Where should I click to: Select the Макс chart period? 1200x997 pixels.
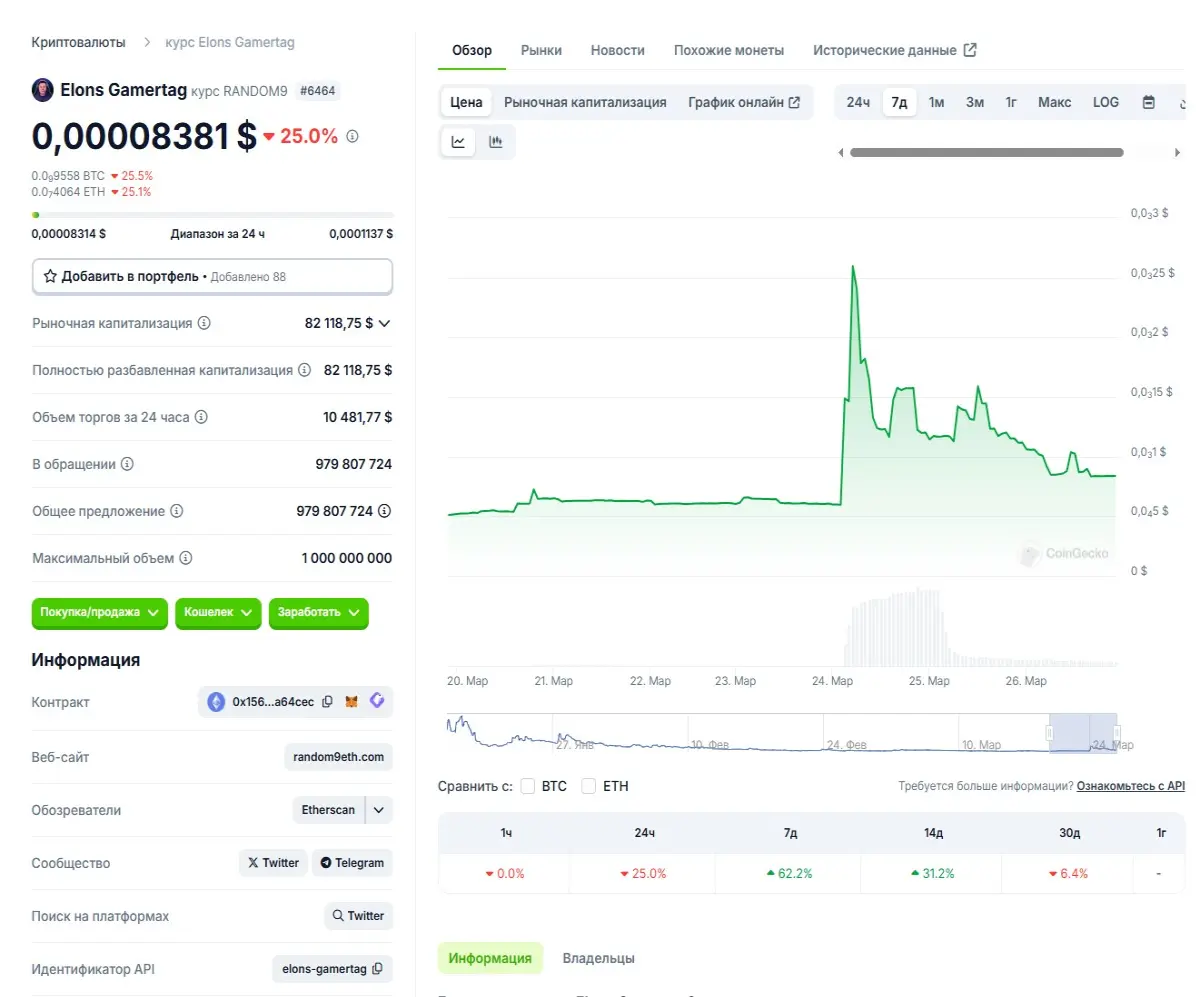tap(1054, 102)
